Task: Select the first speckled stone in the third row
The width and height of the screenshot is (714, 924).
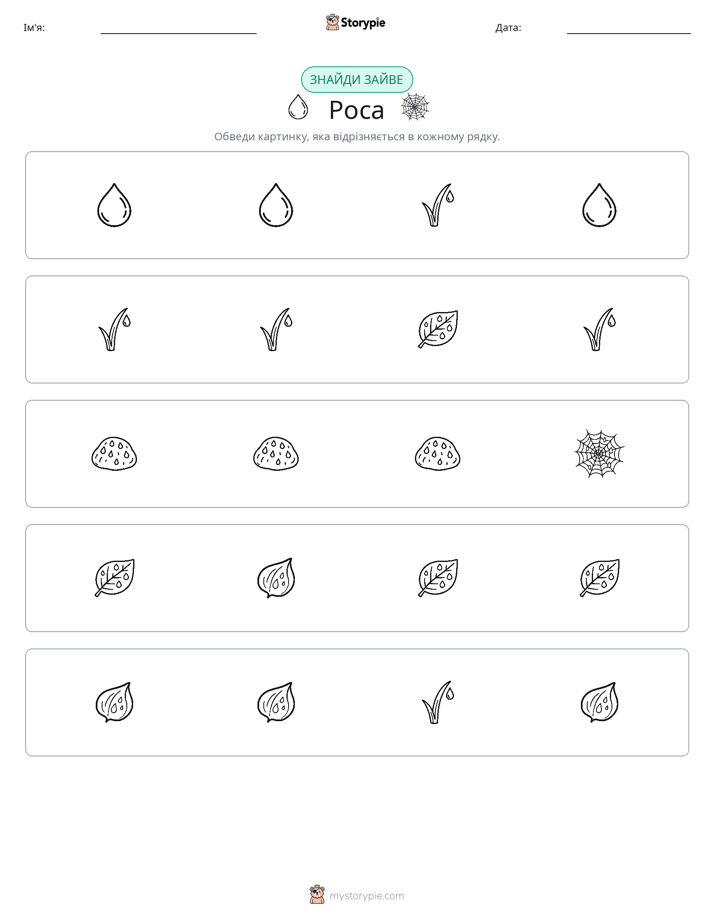Action: pyautogui.click(x=114, y=454)
